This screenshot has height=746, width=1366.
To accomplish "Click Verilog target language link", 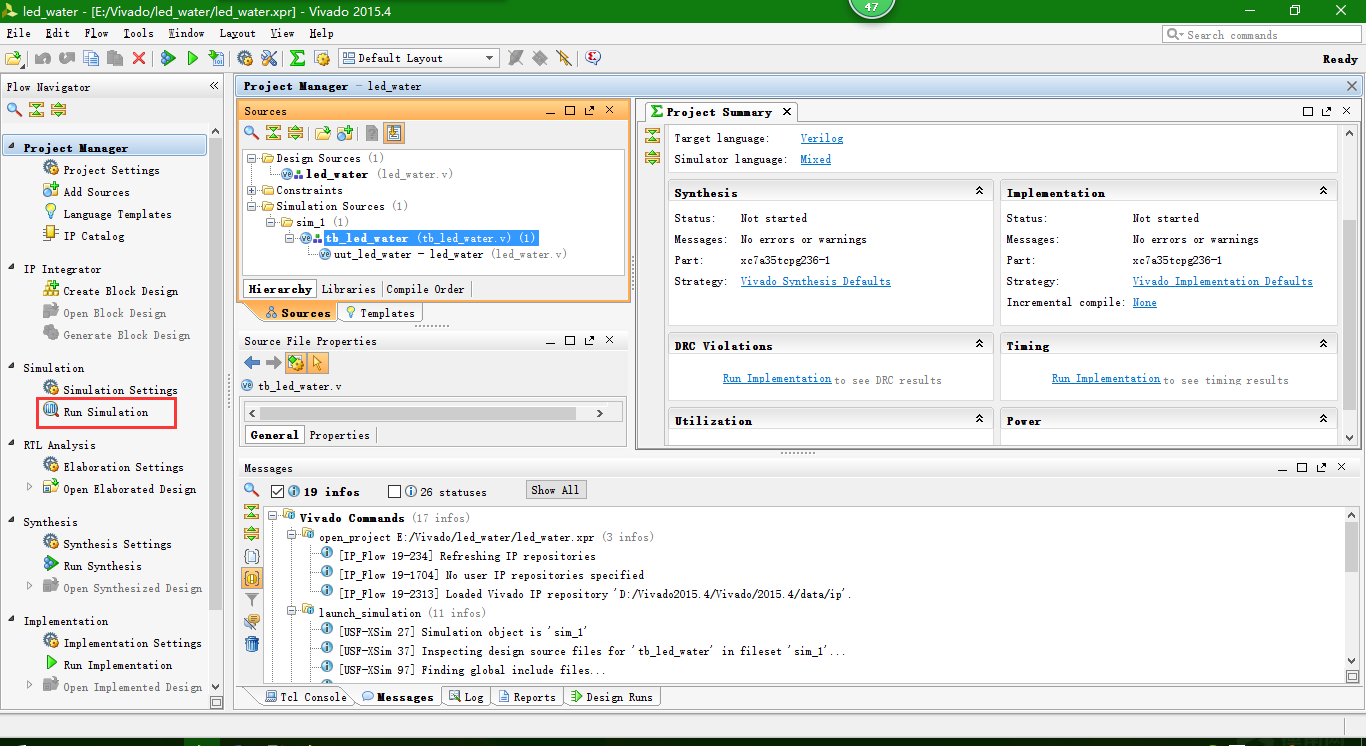I will (x=822, y=138).
